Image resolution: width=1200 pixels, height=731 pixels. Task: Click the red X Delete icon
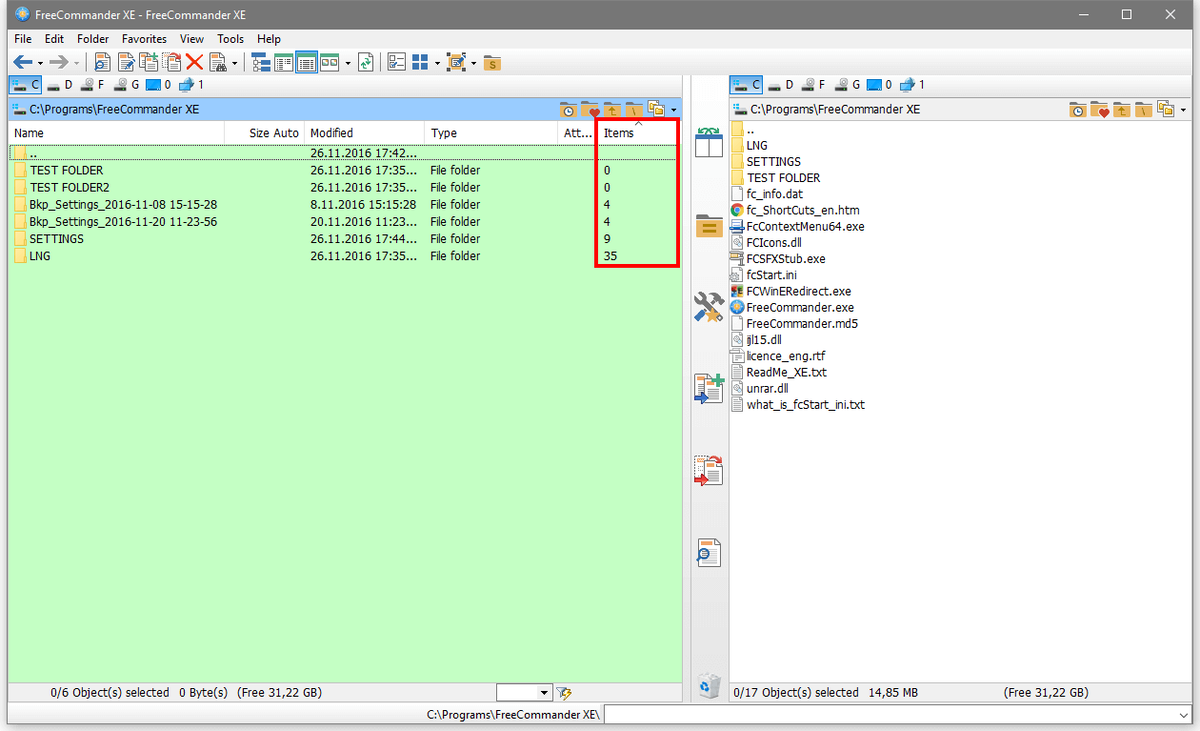click(194, 62)
